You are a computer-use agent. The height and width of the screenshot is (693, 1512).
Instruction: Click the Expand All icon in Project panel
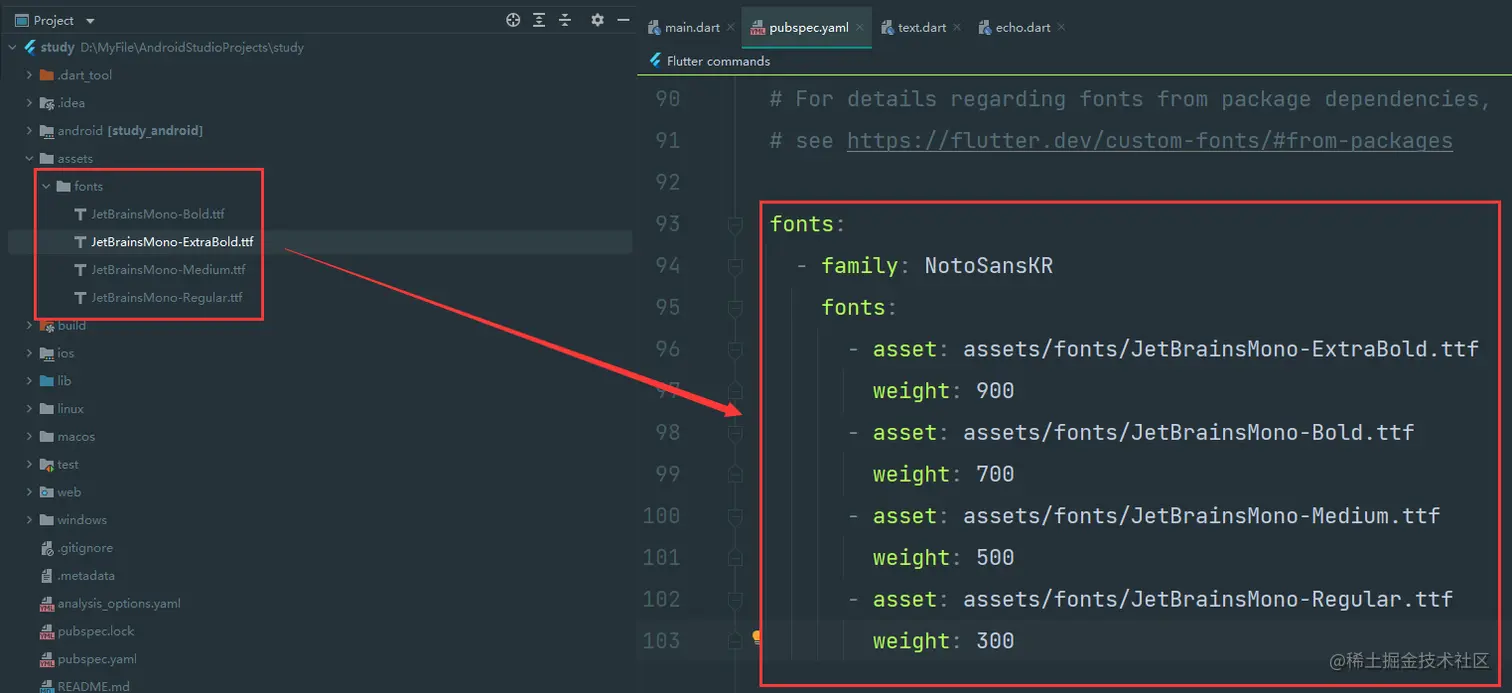click(x=539, y=20)
